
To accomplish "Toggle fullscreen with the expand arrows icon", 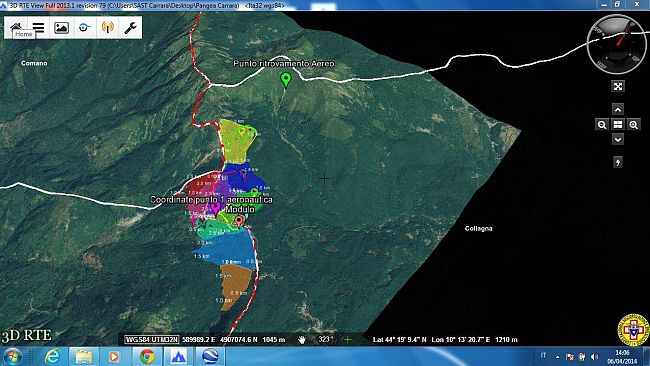I will [x=618, y=86].
